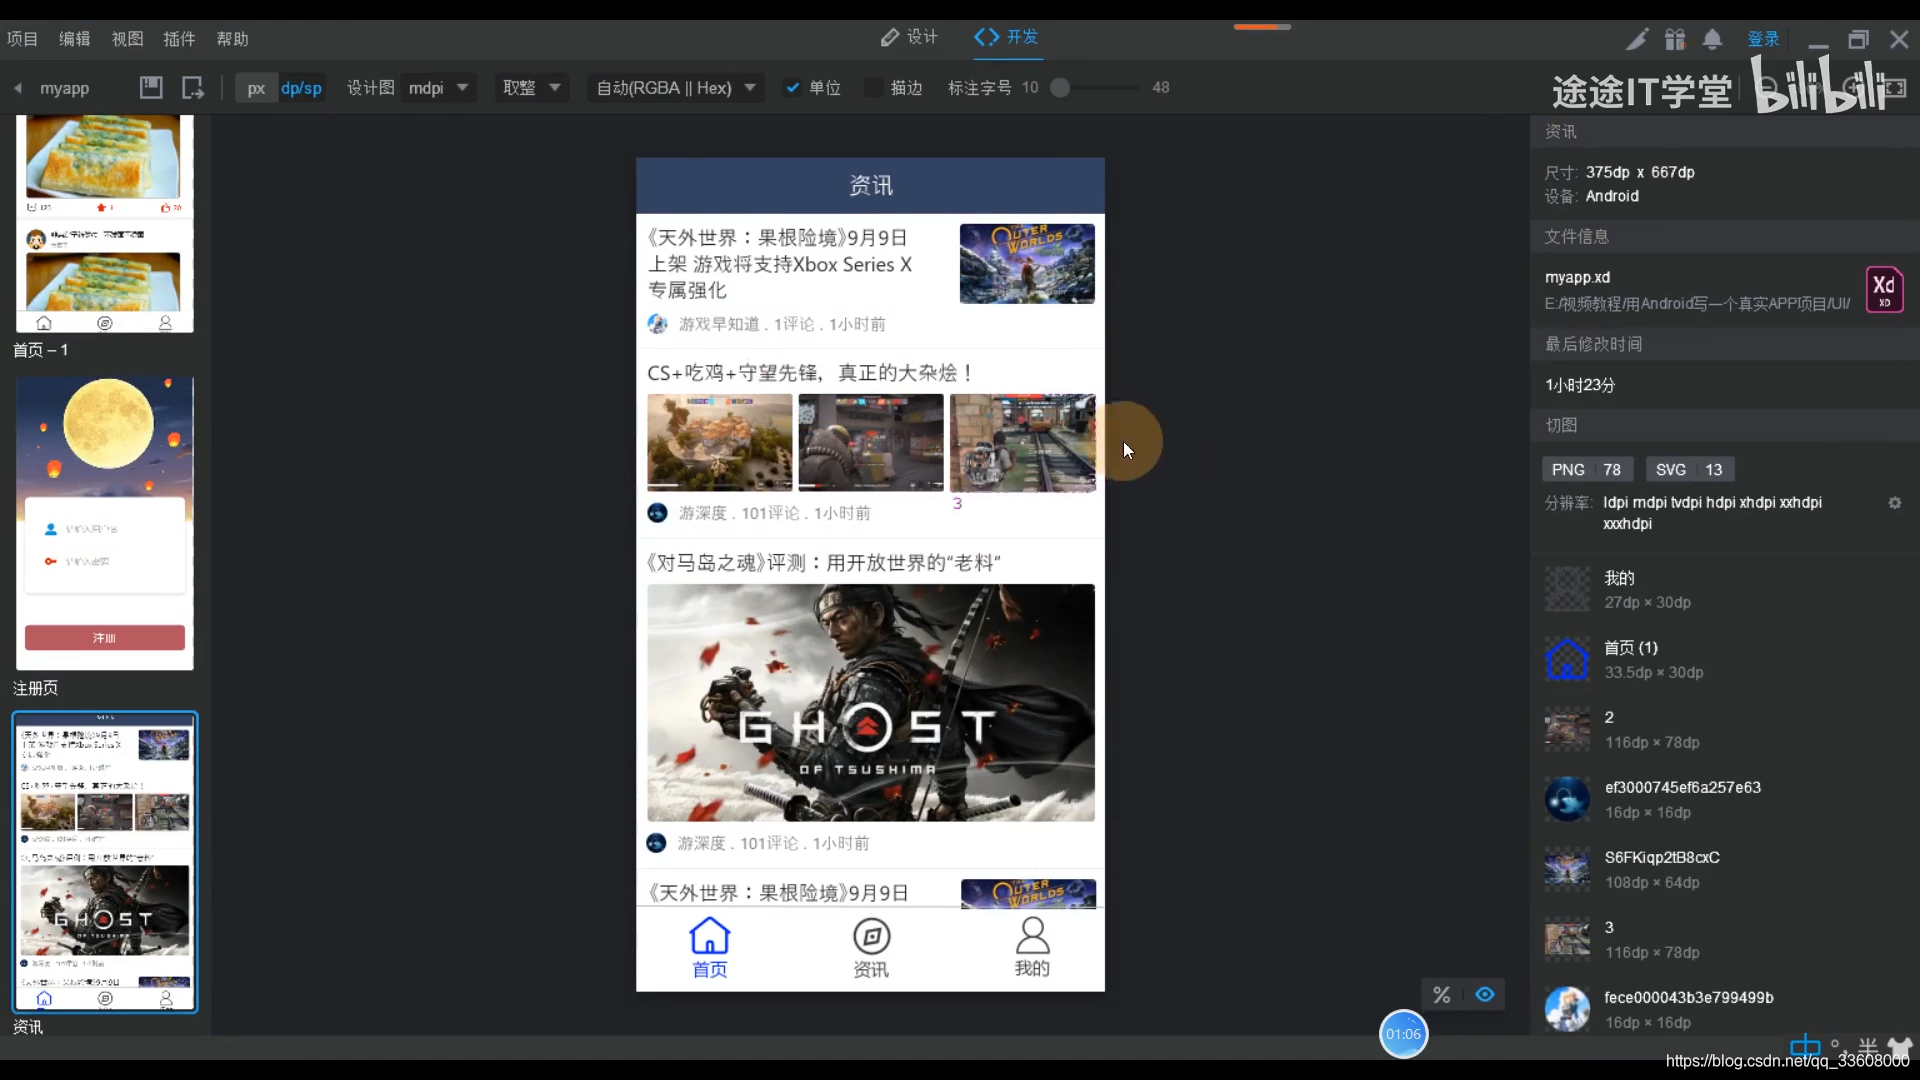Click the profile 我的 icon in the mockup tab bar
Screen dimensions: 1920x1080
pos(1032,936)
